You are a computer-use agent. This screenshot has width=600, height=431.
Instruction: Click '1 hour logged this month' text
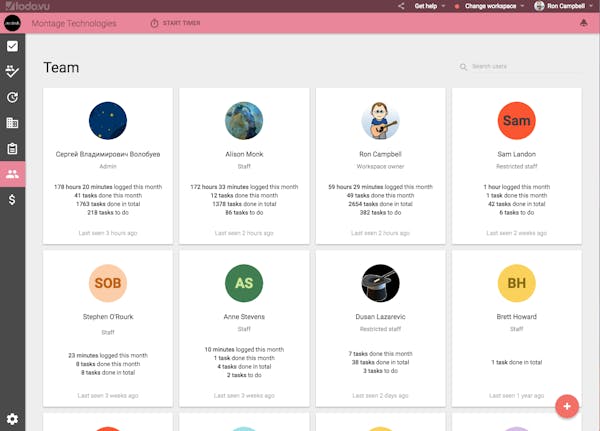click(517, 187)
